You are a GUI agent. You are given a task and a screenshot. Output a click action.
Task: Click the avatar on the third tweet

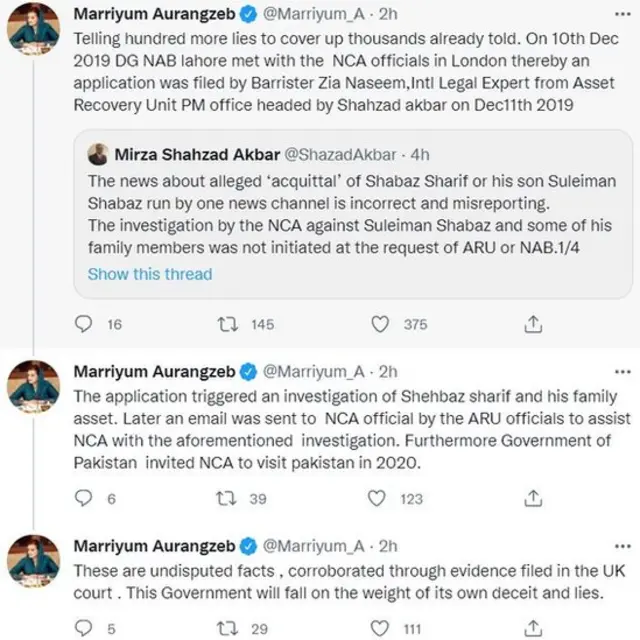click(33, 559)
